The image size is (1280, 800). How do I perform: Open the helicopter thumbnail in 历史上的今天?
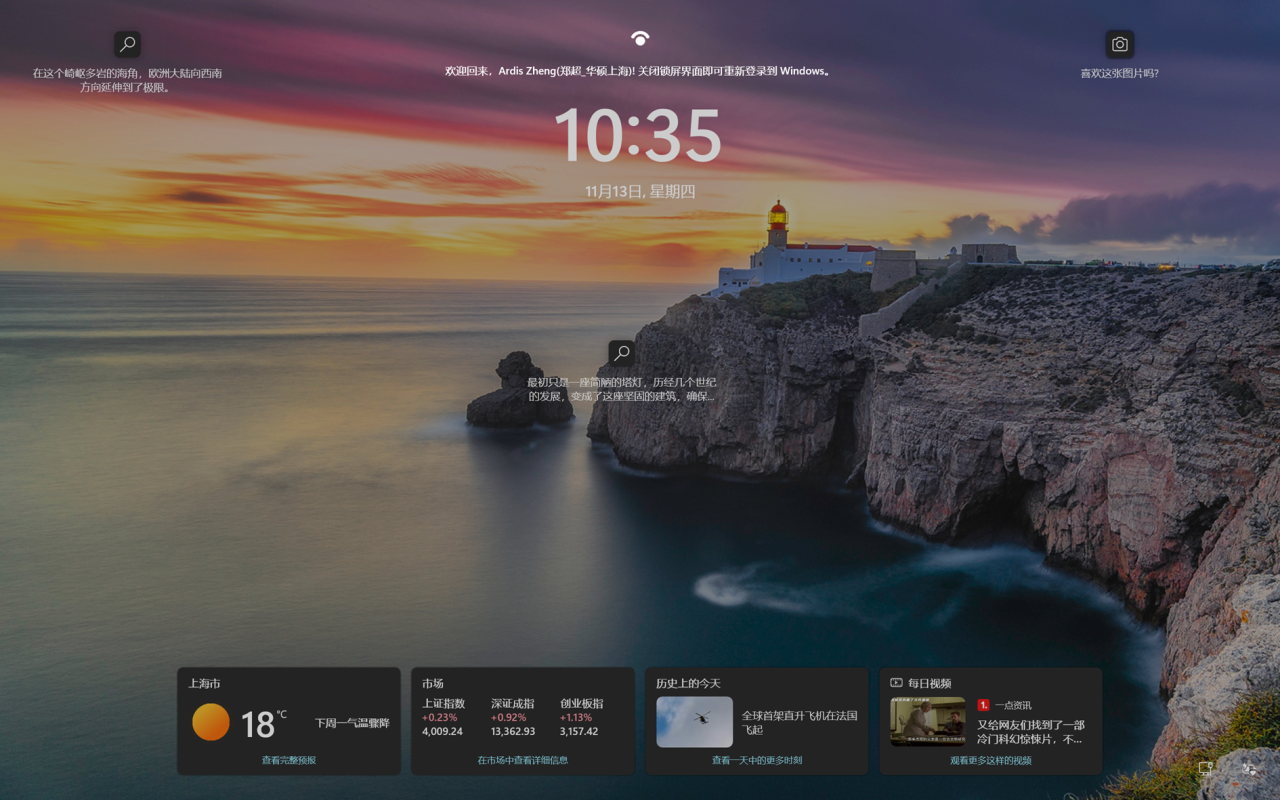tap(694, 722)
